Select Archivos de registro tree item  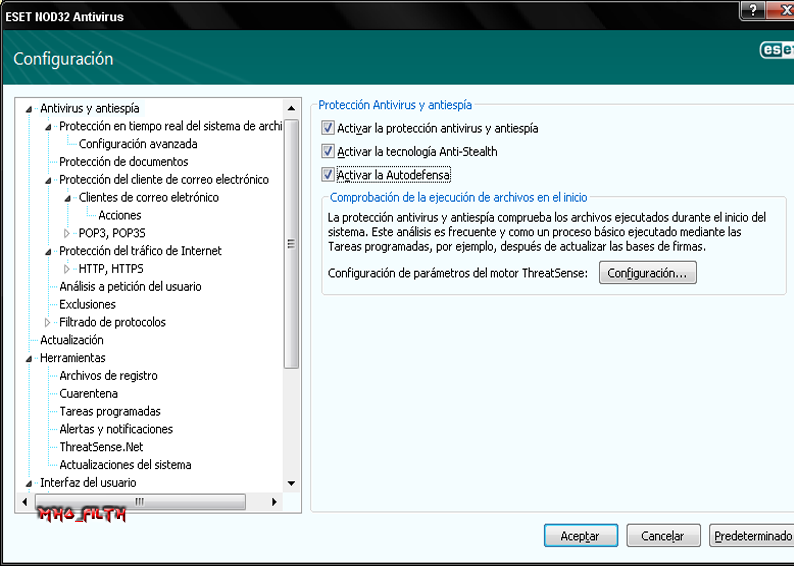(108, 376)
